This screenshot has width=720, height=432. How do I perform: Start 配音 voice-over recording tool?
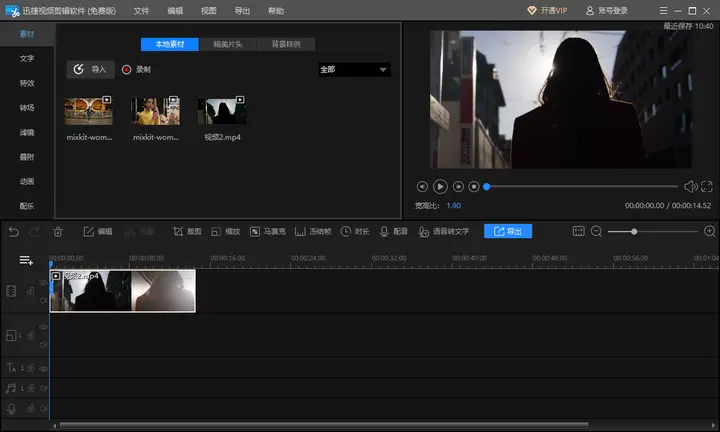394,231
